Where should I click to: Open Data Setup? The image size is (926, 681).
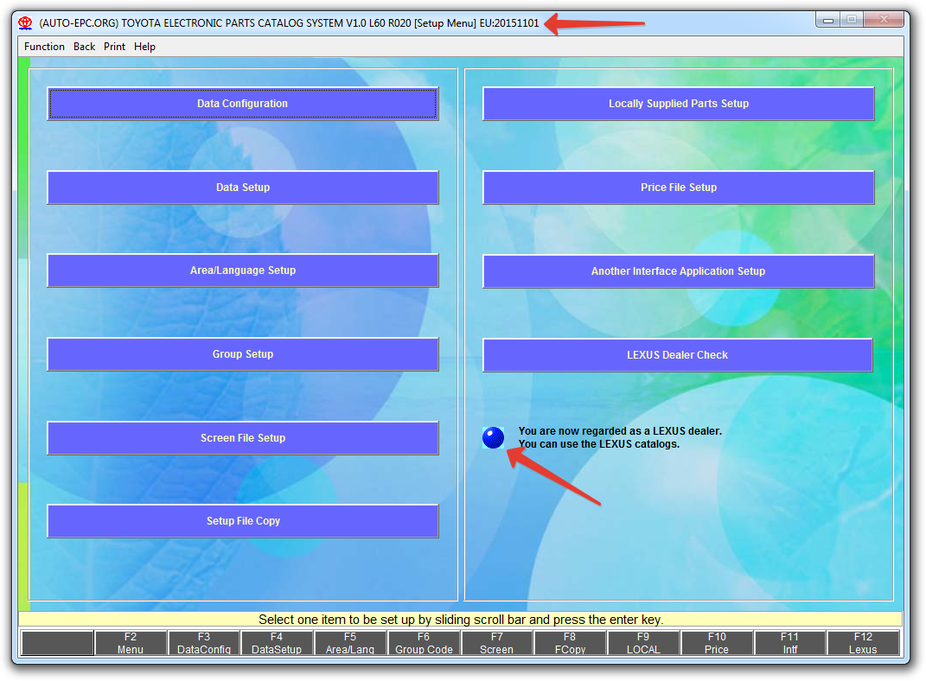click(x=243, y=187)
